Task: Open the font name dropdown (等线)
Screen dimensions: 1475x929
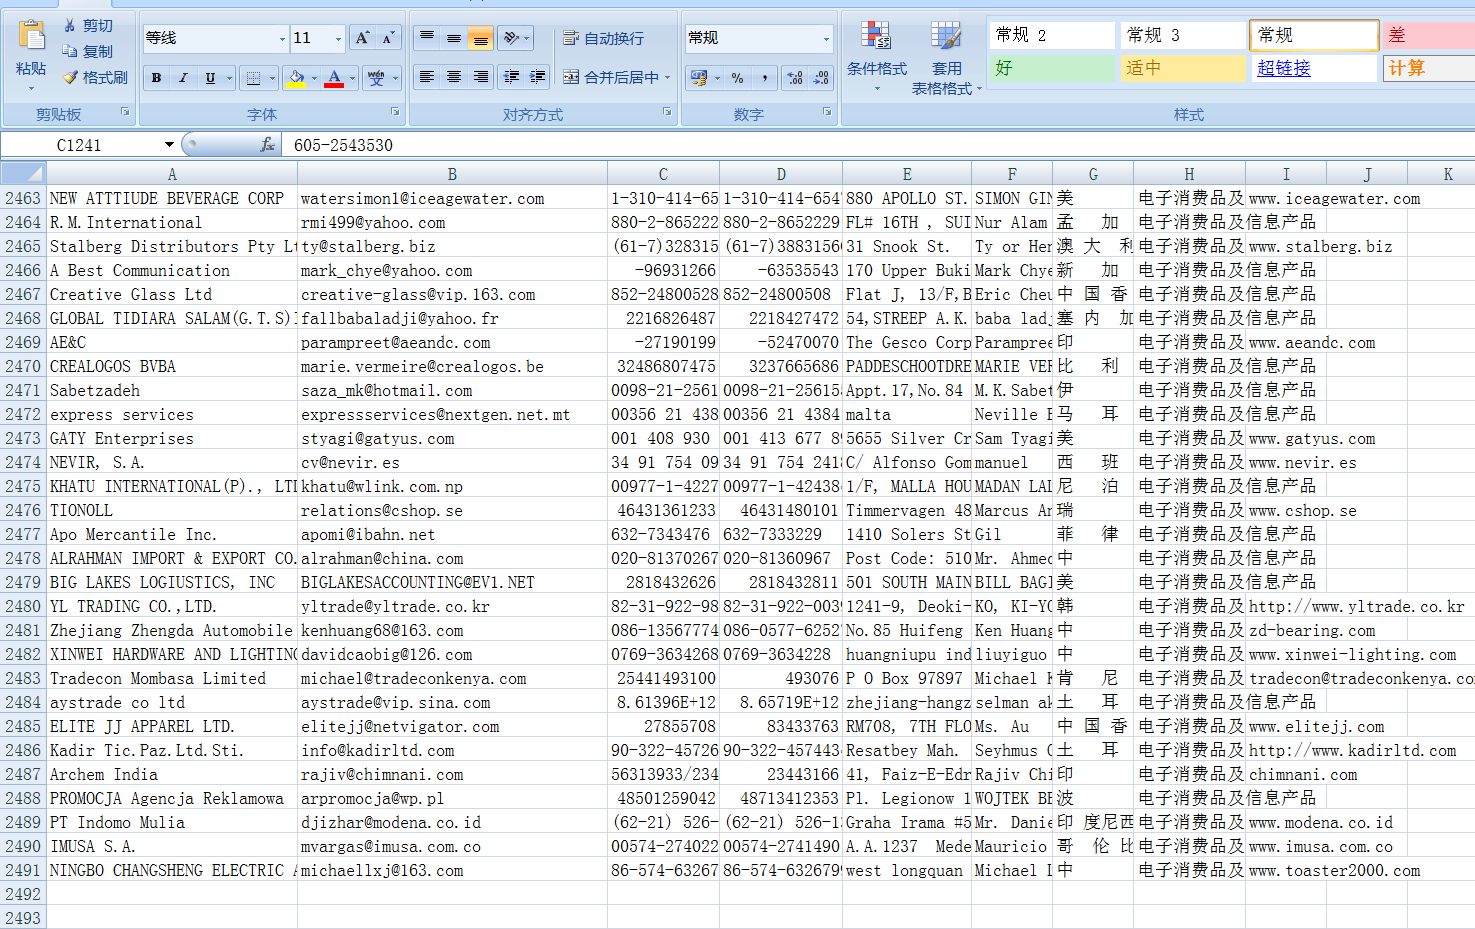Action: 282,39
